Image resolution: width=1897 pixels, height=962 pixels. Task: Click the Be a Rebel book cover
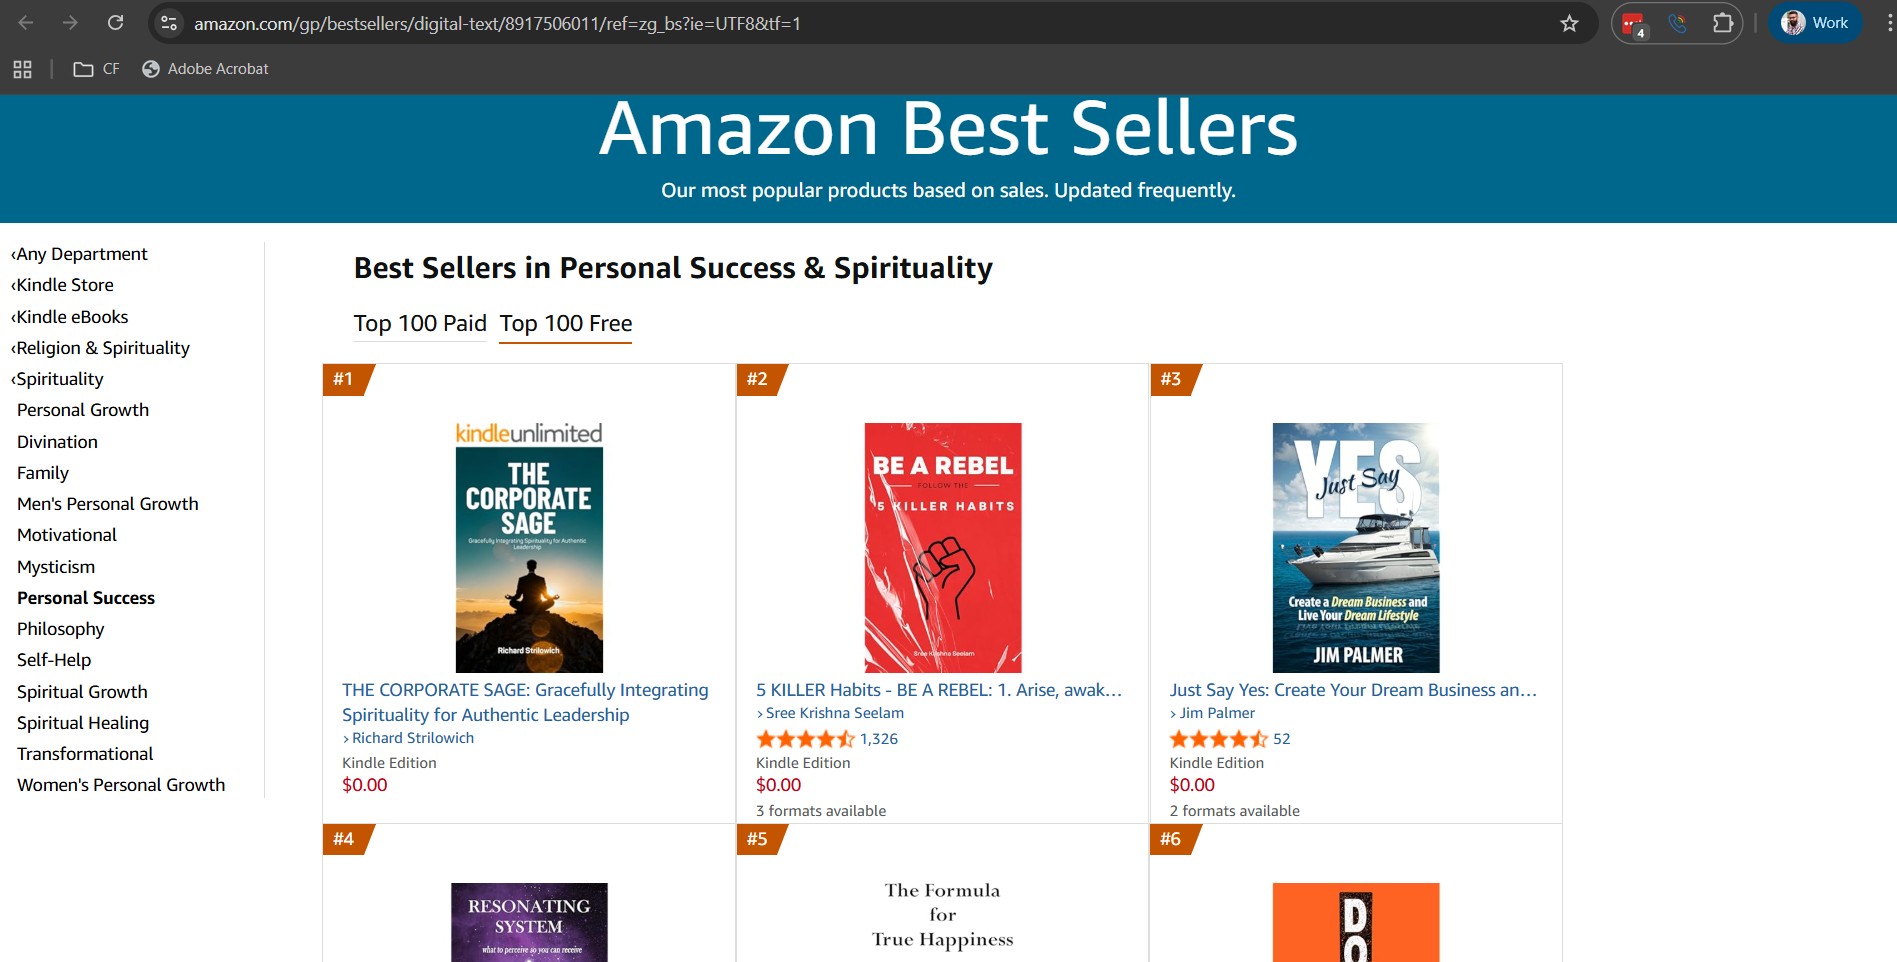(943, 547)
